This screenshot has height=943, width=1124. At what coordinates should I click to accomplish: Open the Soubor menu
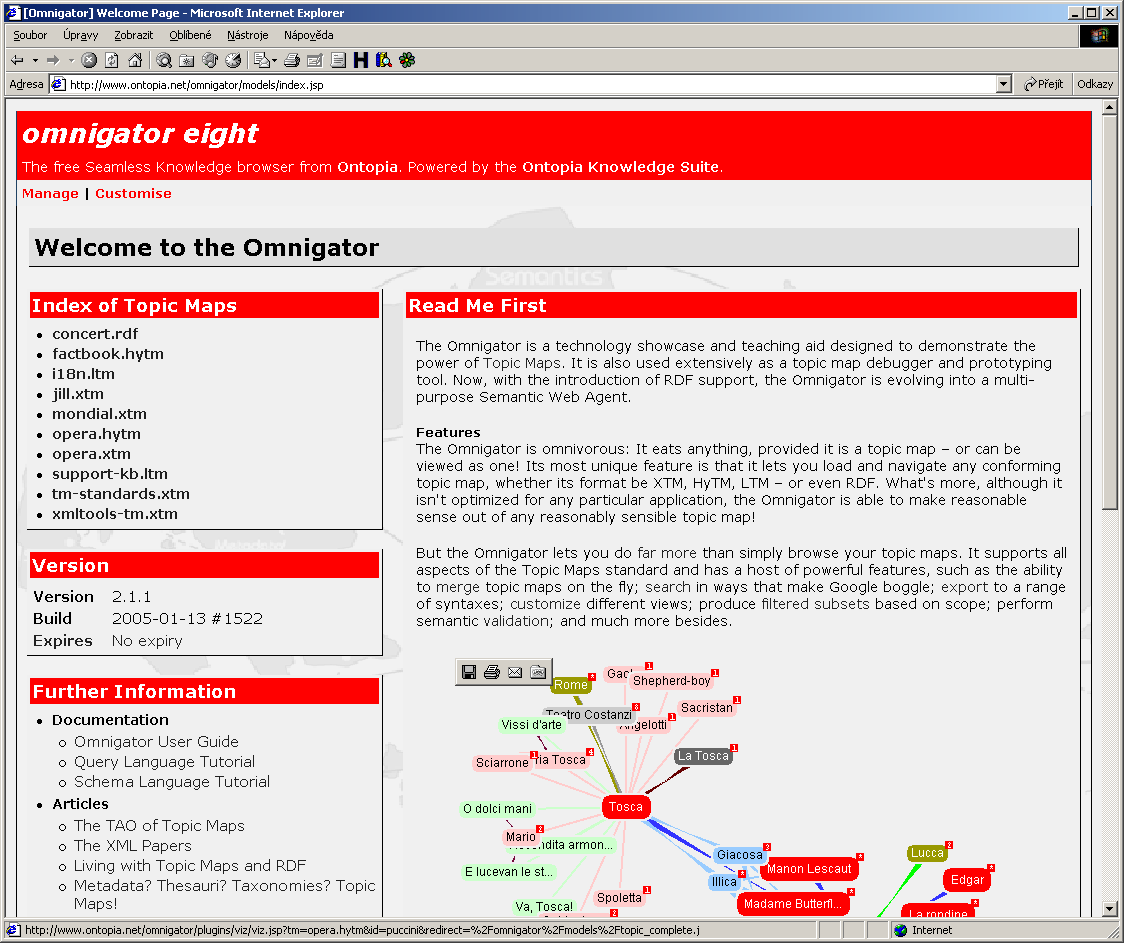(x=30, y=35)
